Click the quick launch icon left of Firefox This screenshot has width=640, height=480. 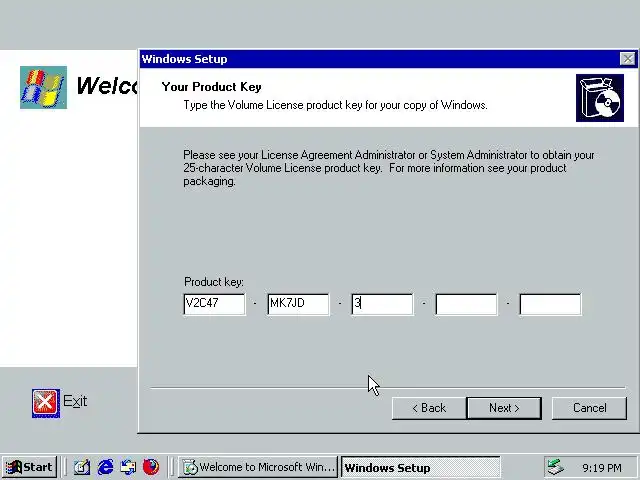(x=128, y=467)
